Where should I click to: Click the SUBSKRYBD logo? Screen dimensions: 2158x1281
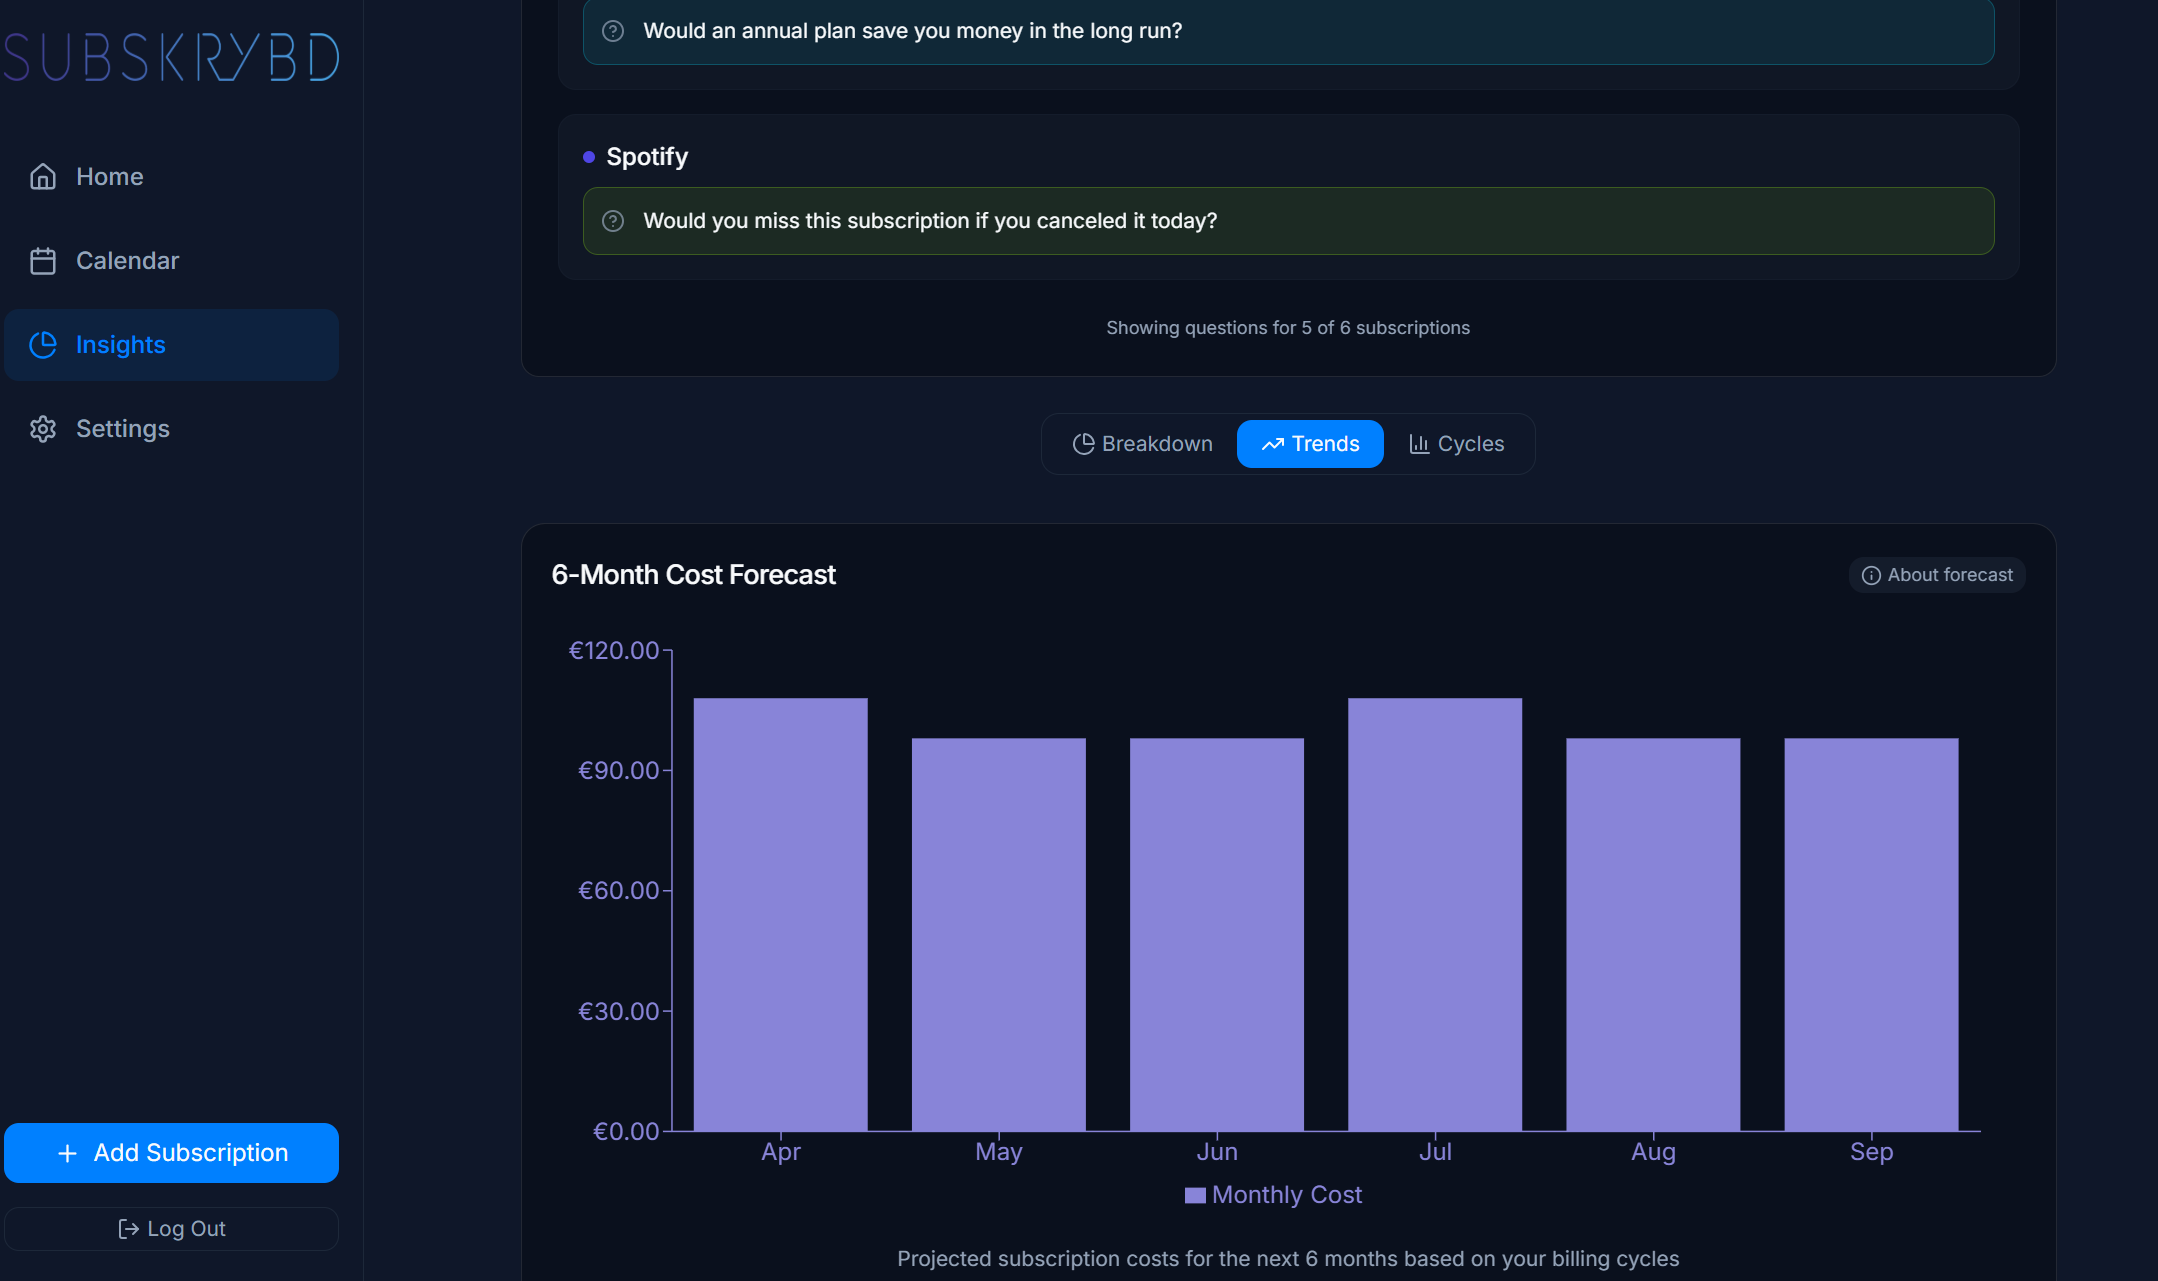click(172, 57)
